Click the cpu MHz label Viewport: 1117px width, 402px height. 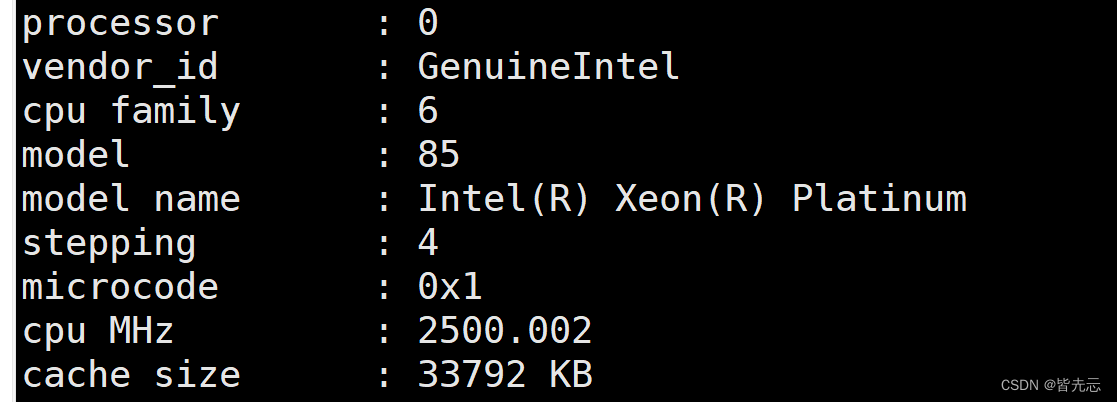click(98, 333)
